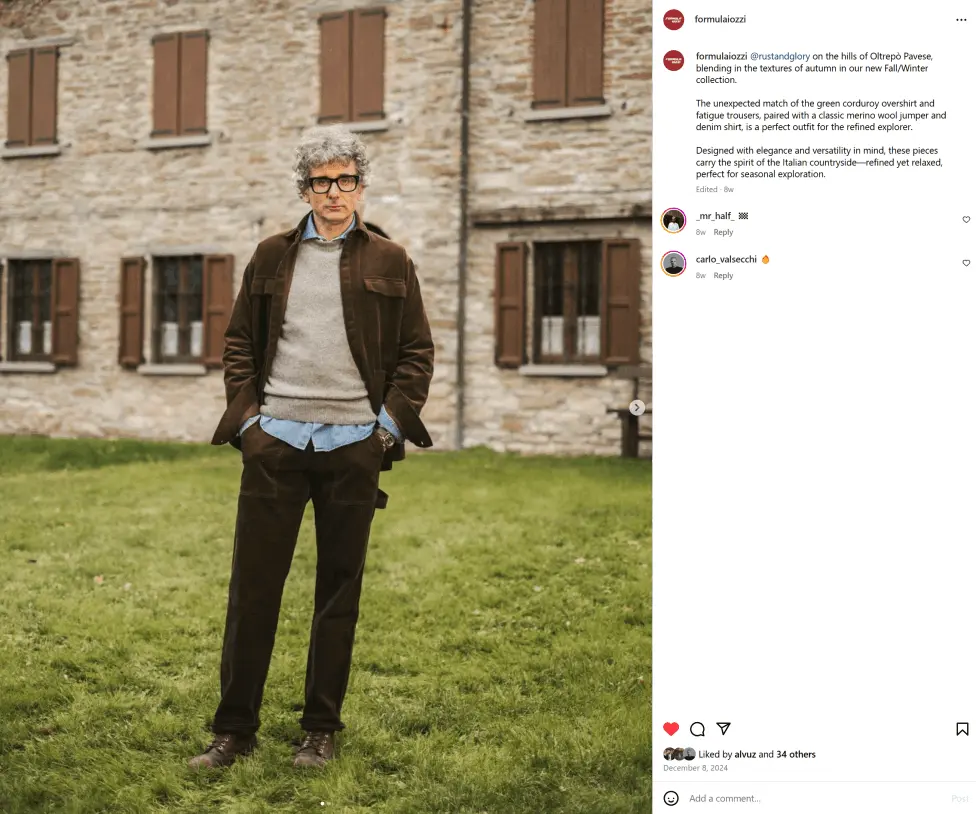Image resolution: width=976 pixels, height=814 pixels.
Task: Open emoji picker smiley icon
Action: click(671, 798)
